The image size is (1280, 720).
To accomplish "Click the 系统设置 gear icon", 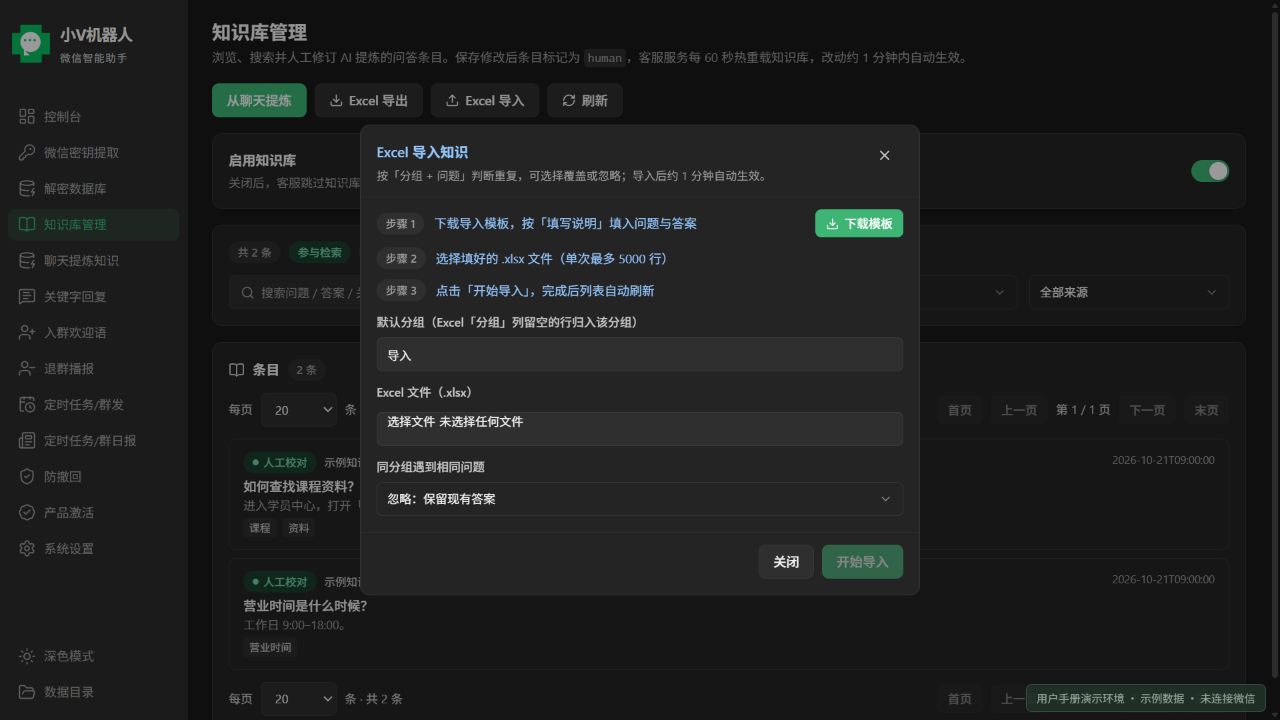I will point(27,549).
